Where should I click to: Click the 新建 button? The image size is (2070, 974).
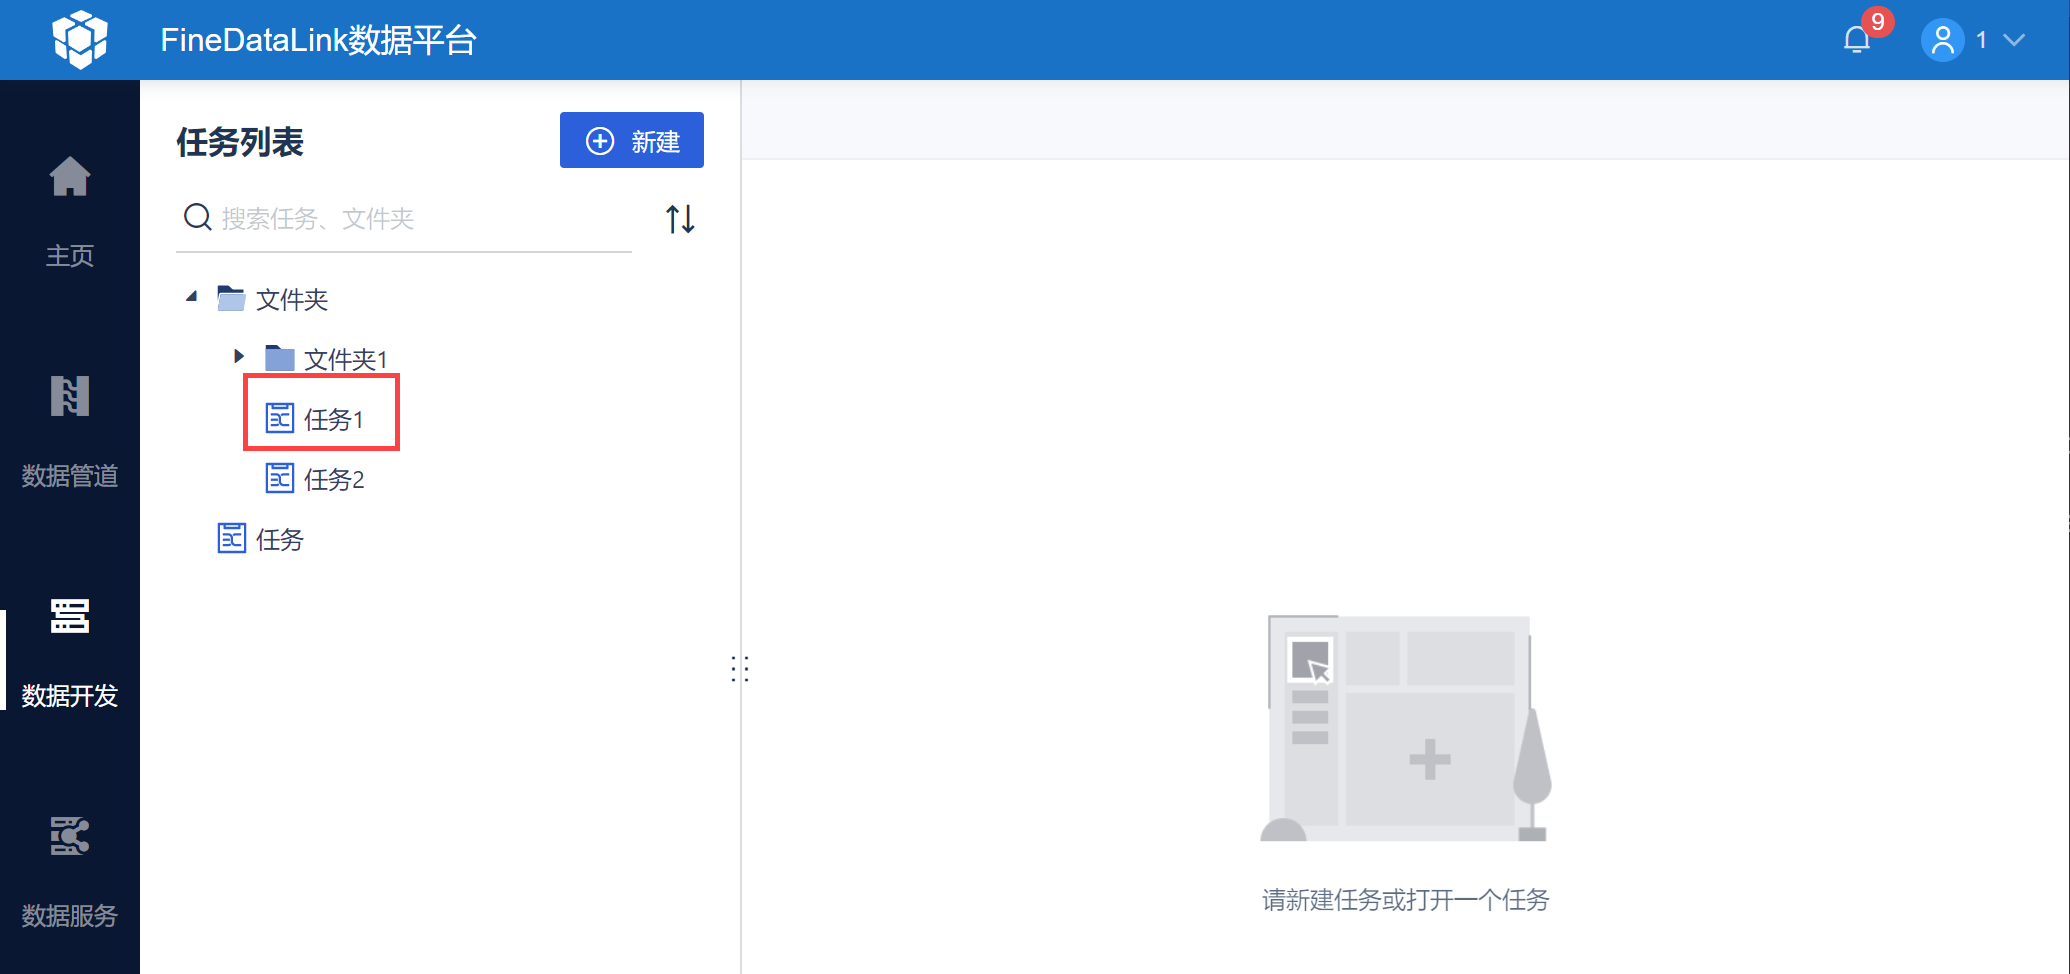tap(632, 140)
